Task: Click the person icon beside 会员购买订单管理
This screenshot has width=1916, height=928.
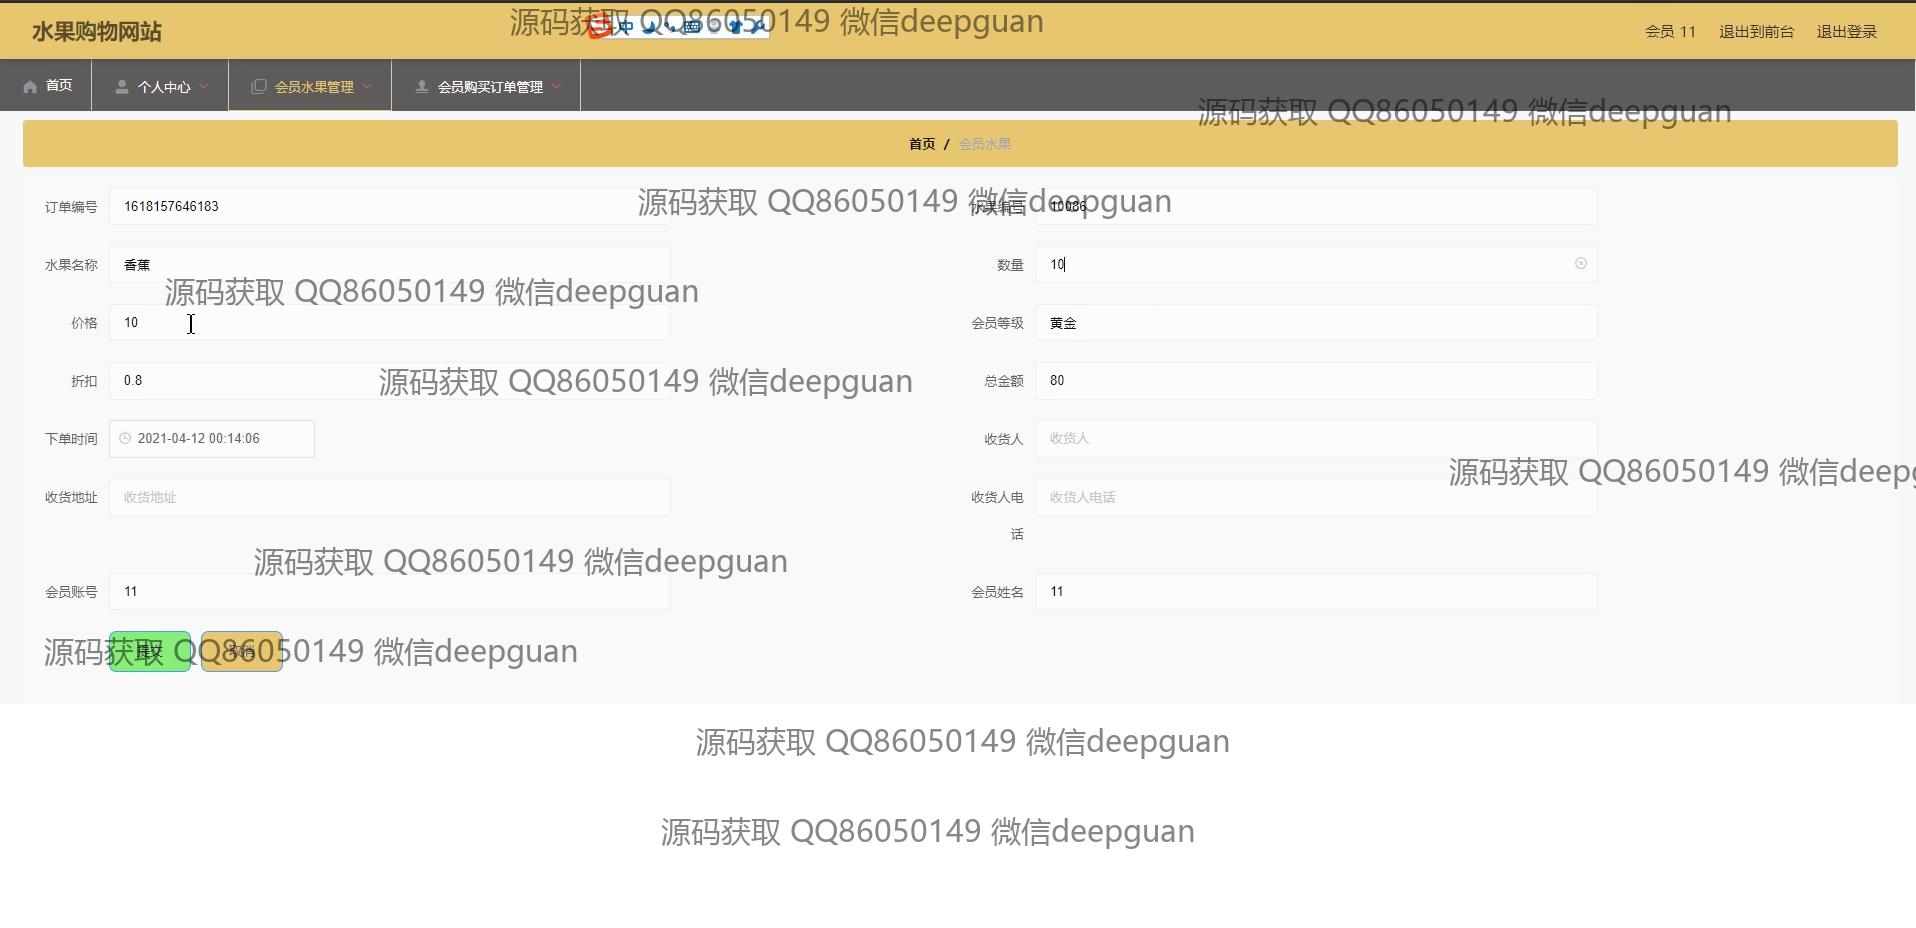Action: pyautogui.click(x=422, y=87)
